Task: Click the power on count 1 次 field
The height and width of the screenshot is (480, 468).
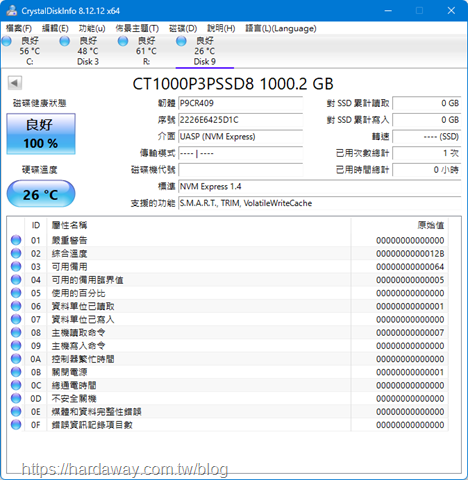Action: (x=427, y=153)
